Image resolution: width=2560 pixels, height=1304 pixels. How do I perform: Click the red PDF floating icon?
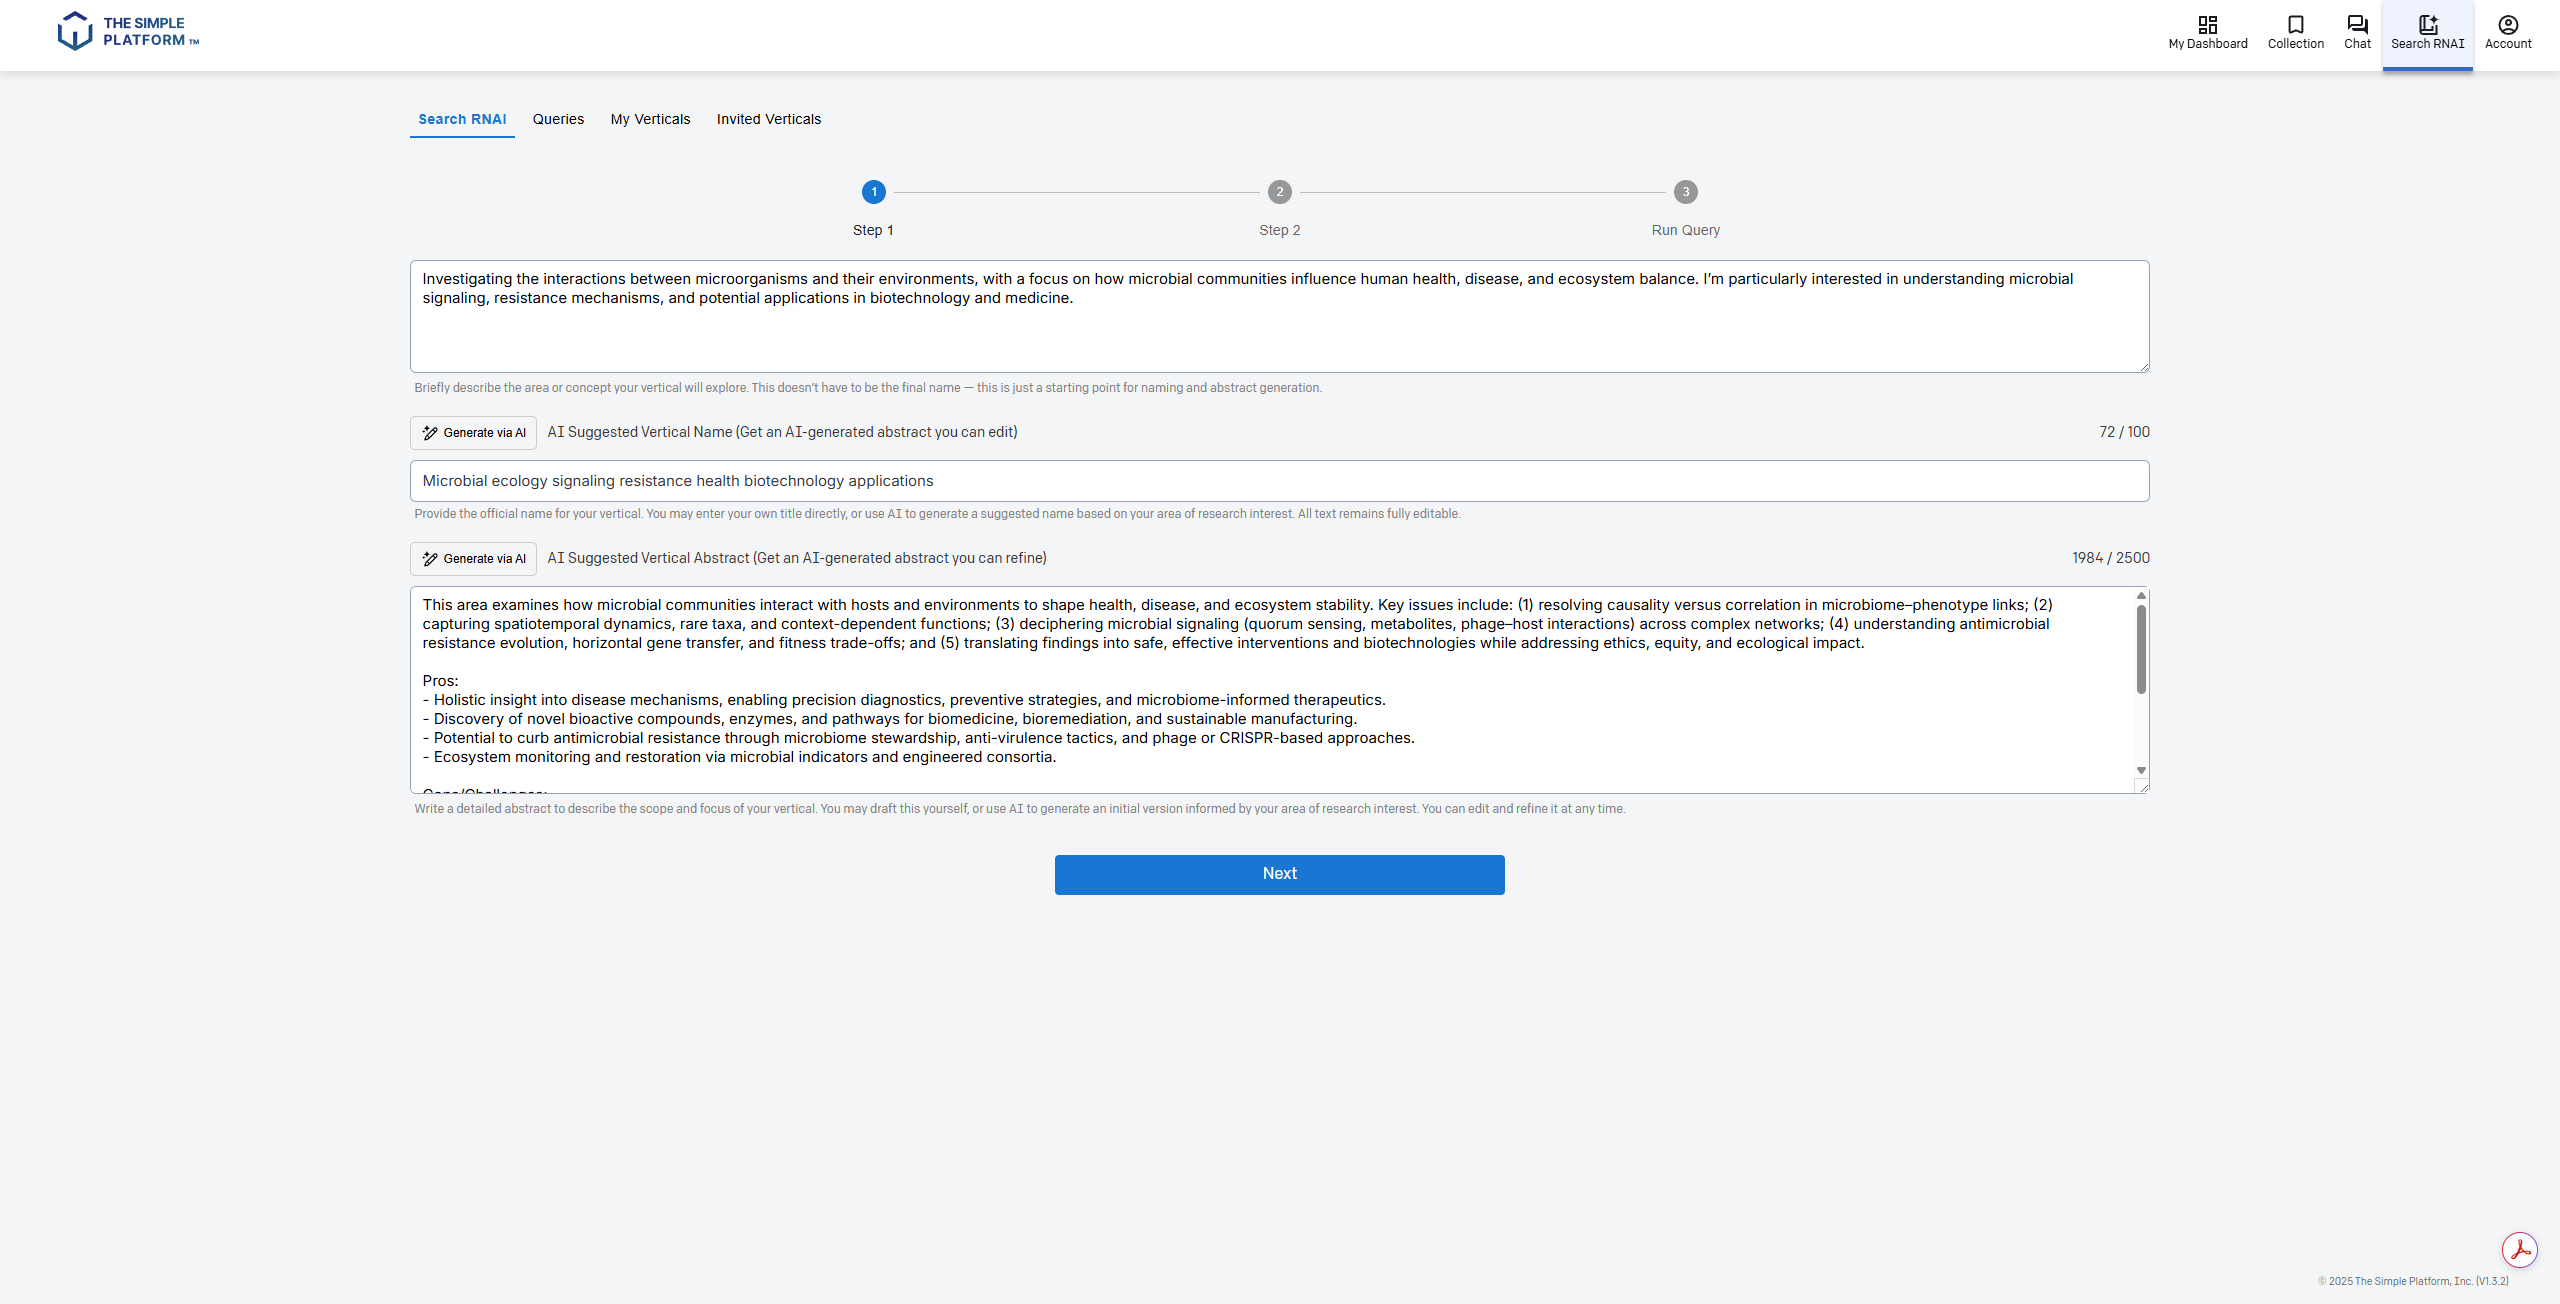pyautogui.click(x=2519, y=1249)
